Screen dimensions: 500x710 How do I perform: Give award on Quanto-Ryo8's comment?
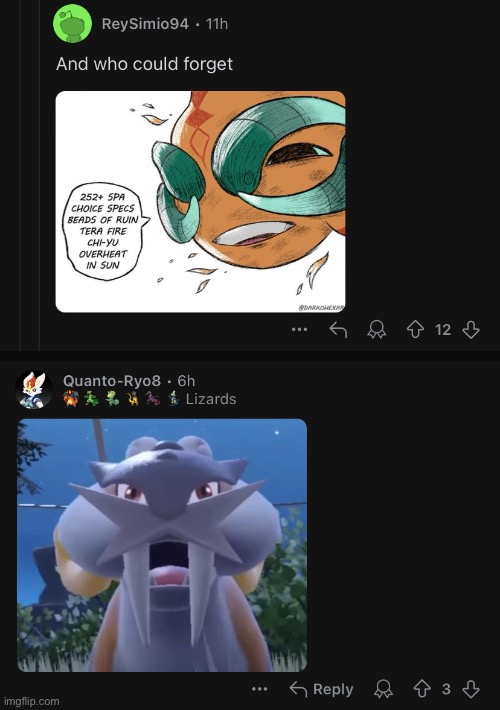383,689
